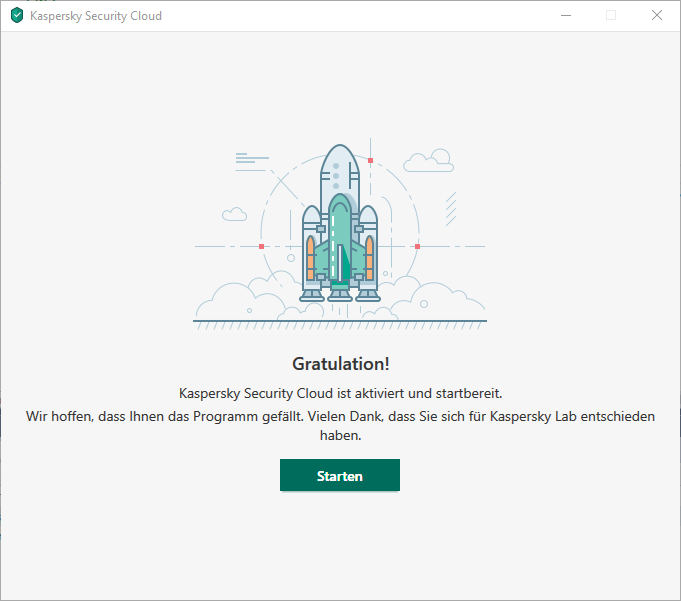The height and width of the screenshot is (601, 681).
Task: Minimize the Kaspersky Security Cloud window
Action: tap(565, 16)
